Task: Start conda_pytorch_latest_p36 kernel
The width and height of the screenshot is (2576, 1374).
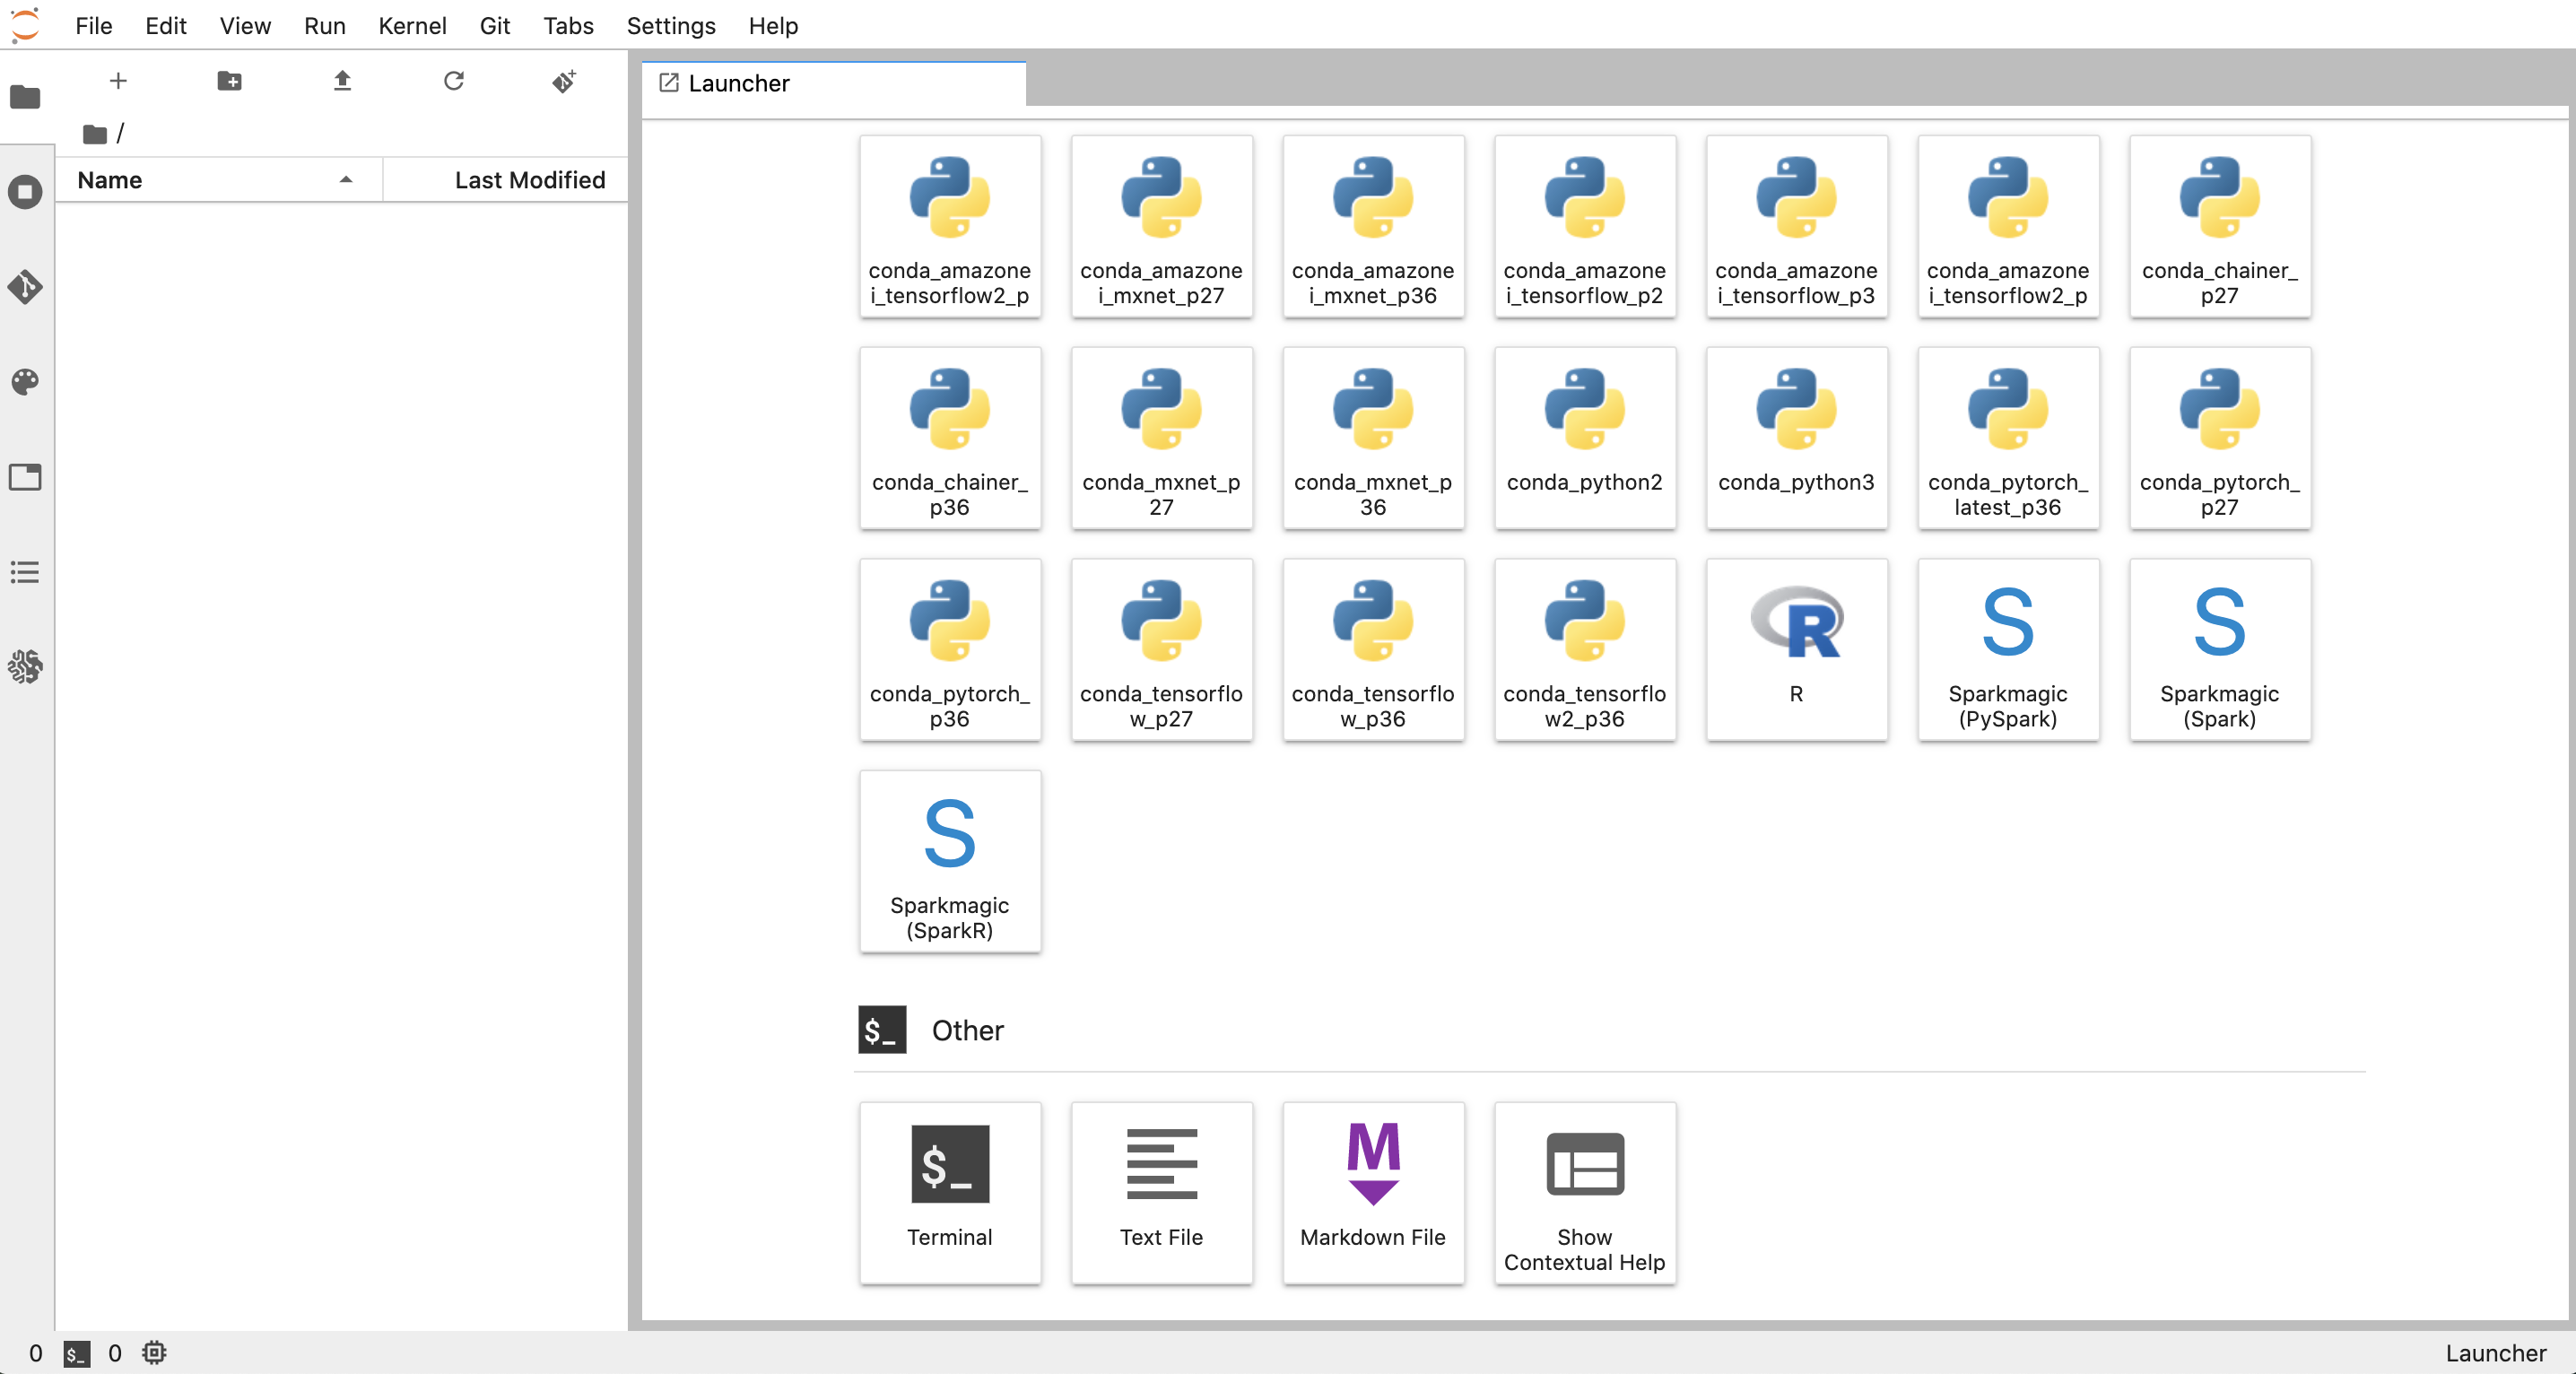Action: [x=2008, y=439]
